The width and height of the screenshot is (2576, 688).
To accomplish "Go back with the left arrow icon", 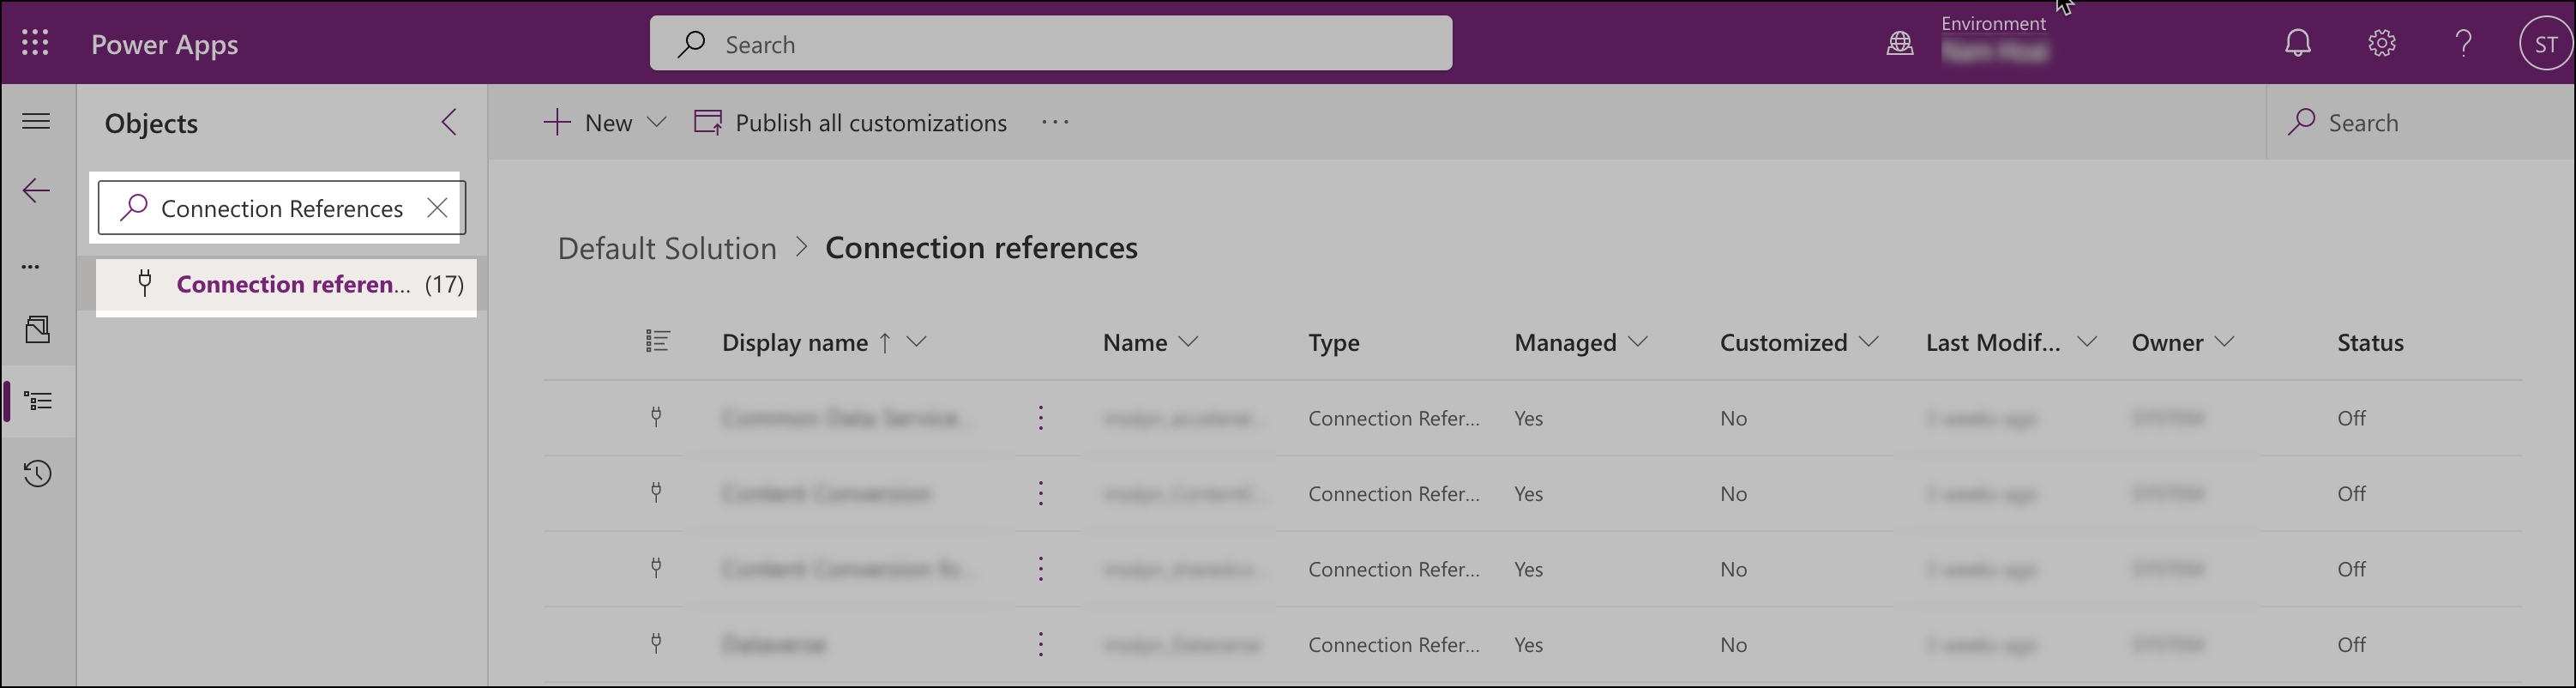I will (x=36, y=190).
